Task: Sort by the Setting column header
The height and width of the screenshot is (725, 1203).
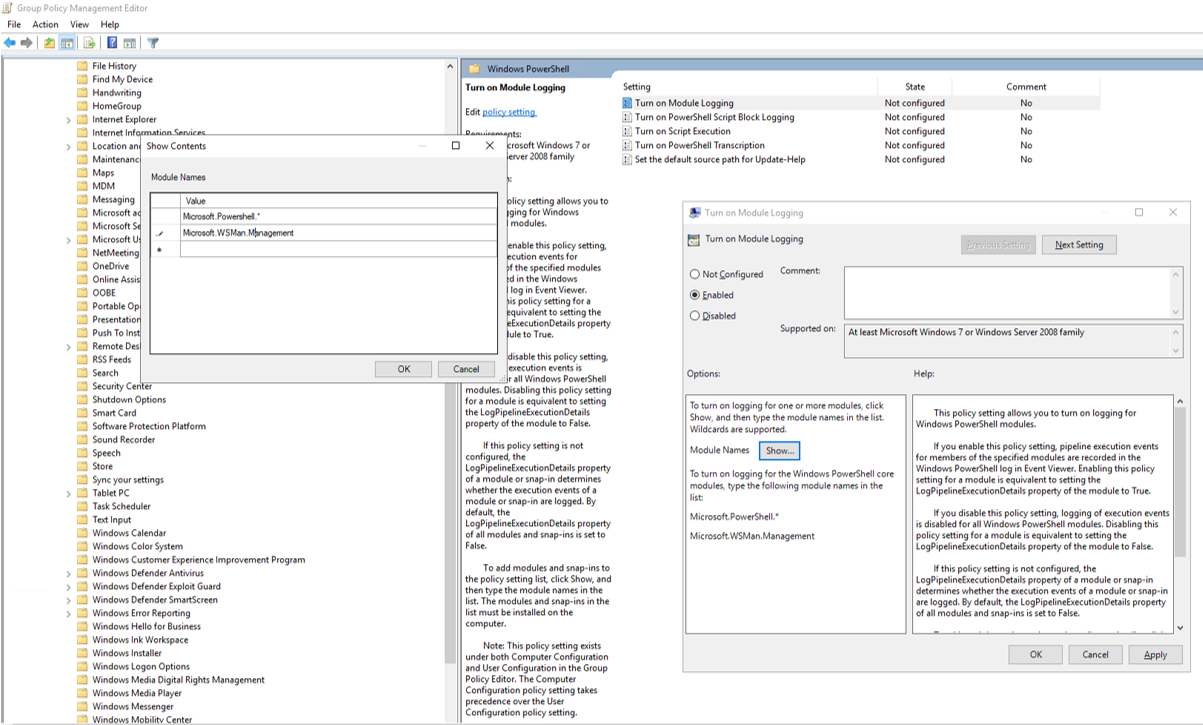Action: [748, 87]
